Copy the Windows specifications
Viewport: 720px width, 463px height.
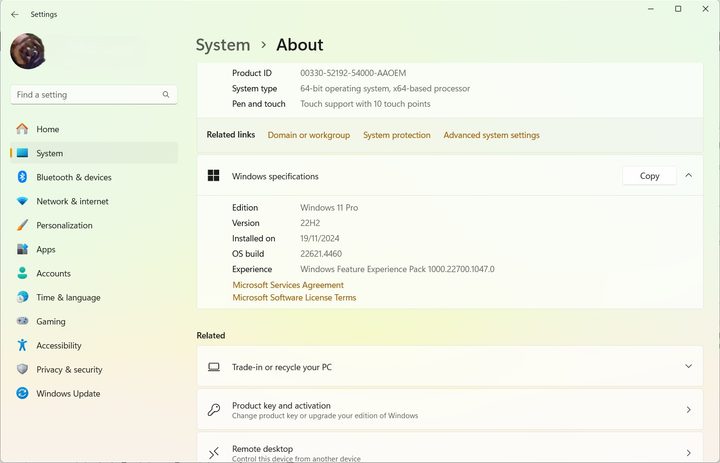pos(649,176)
